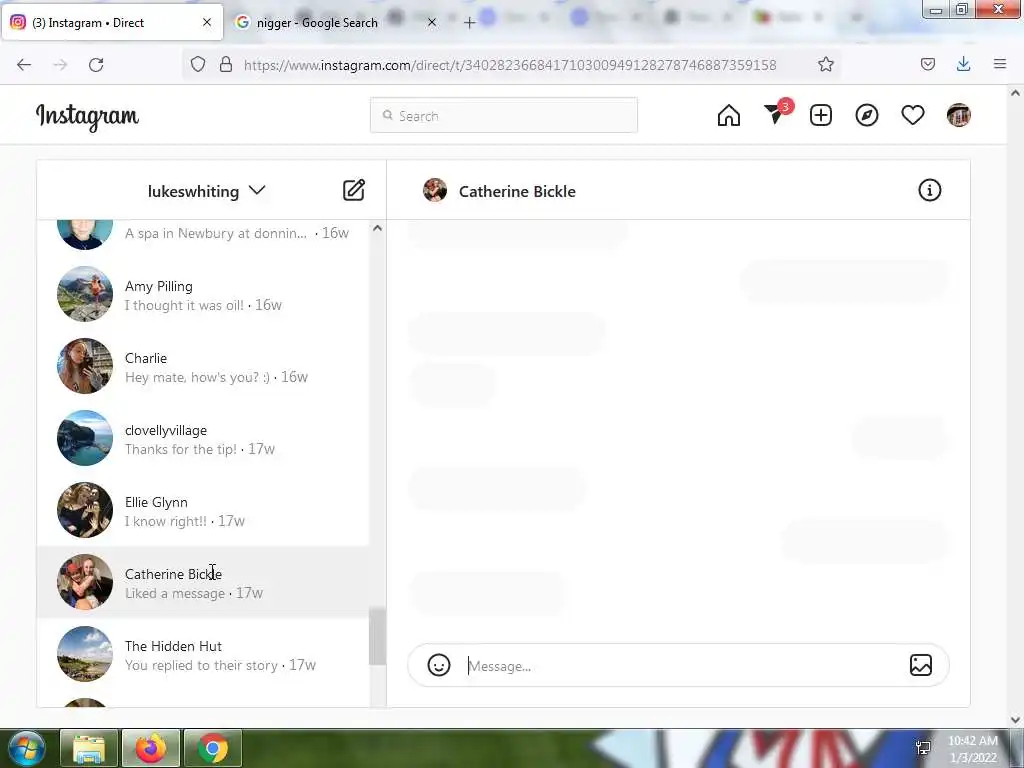
Task: Click the browser address bar URL
Action: [x=509, y=65]
